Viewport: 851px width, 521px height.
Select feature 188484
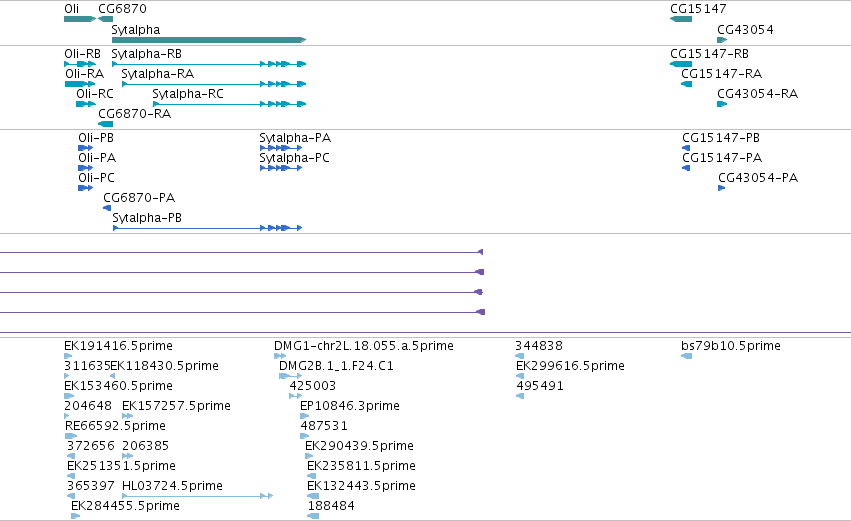tap(313, 516)
